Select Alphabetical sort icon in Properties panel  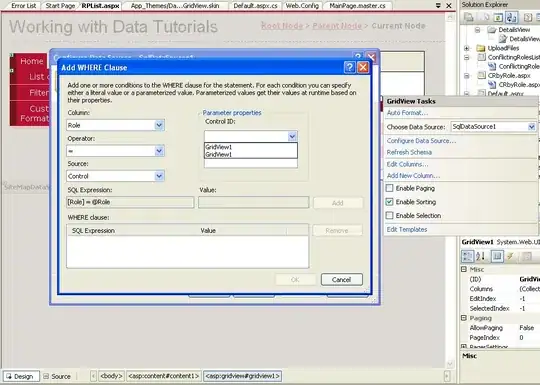481,256
